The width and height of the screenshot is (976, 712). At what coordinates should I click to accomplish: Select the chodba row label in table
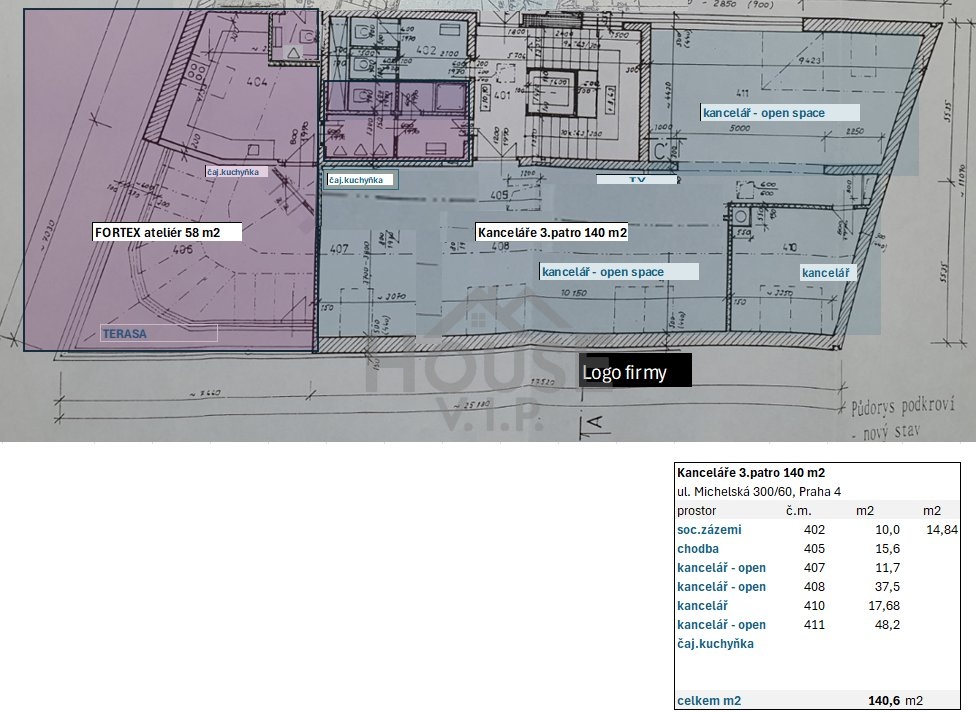(698, 549)
